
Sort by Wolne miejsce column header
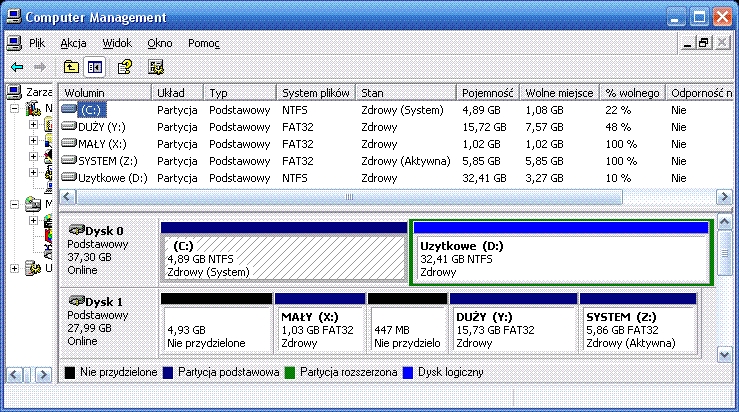click(x=559, y=93)
